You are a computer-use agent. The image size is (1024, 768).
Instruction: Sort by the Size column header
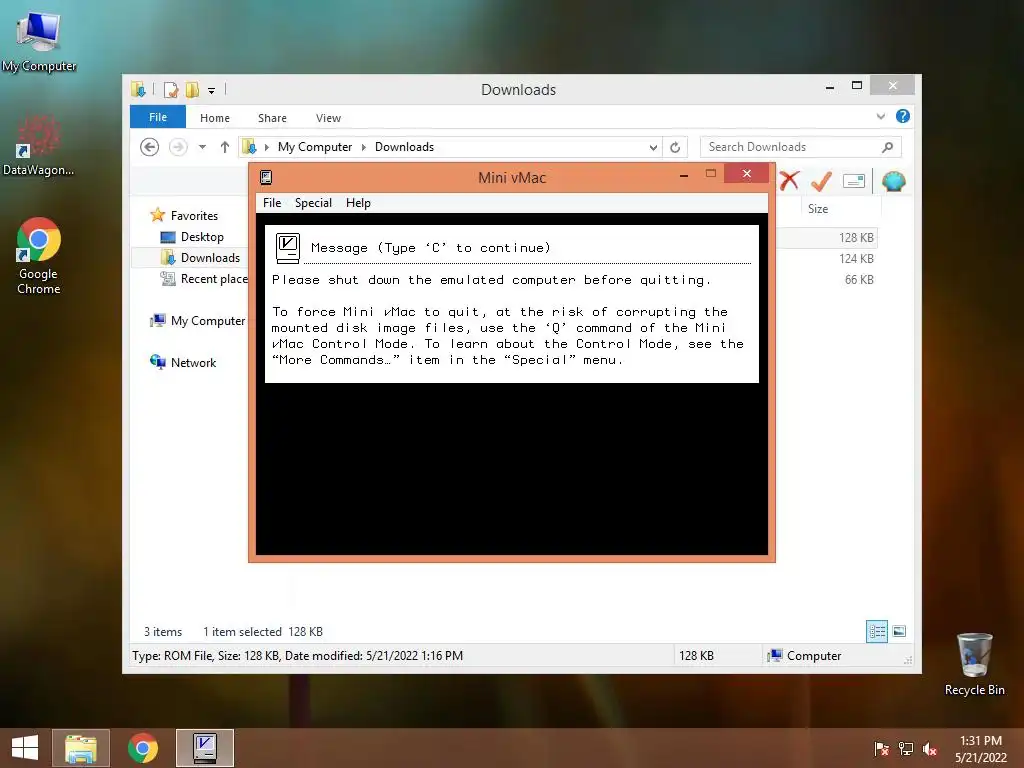(x=818, y=209)
